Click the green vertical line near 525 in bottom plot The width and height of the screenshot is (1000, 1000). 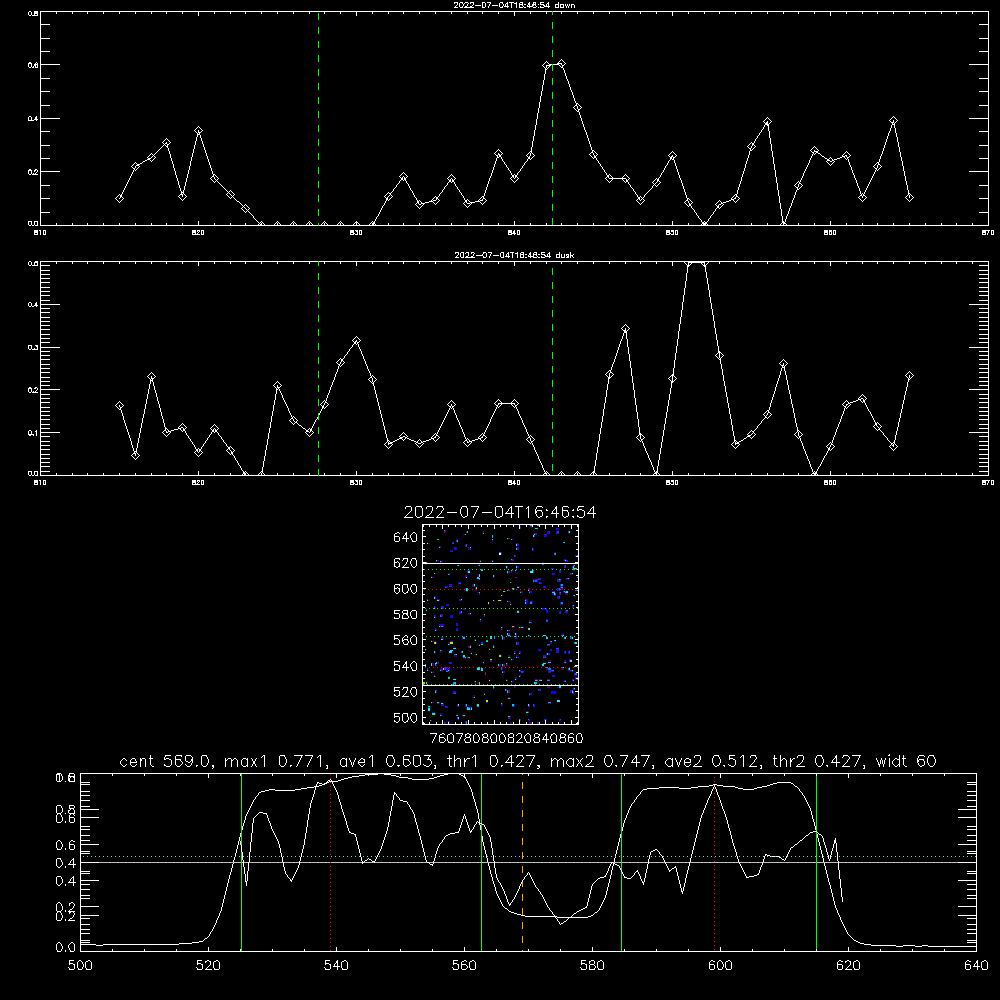coord(241,861)
